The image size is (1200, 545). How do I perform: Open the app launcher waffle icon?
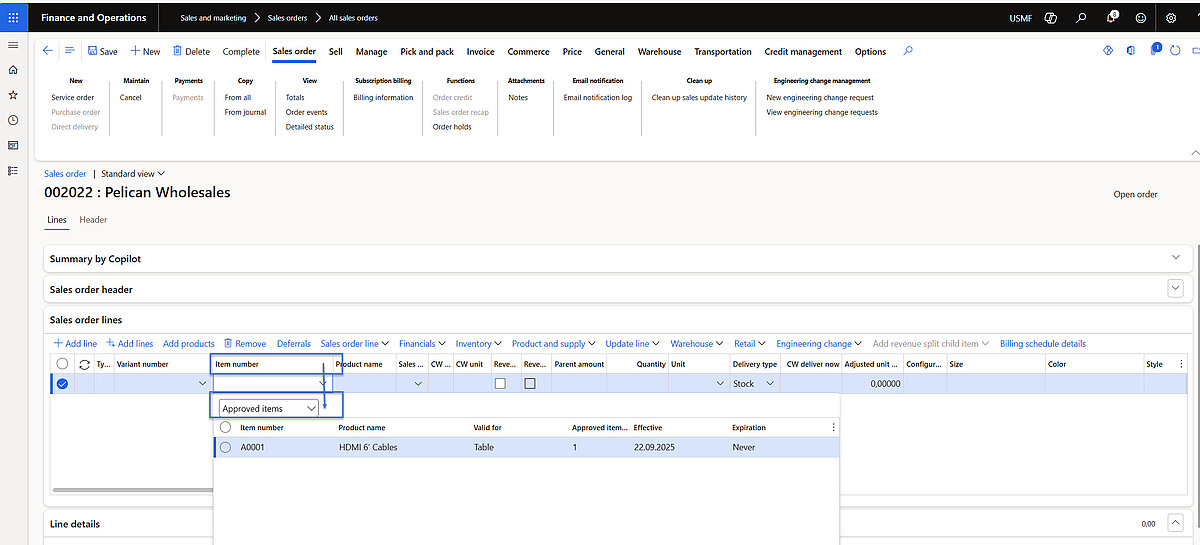pos(13,17)
